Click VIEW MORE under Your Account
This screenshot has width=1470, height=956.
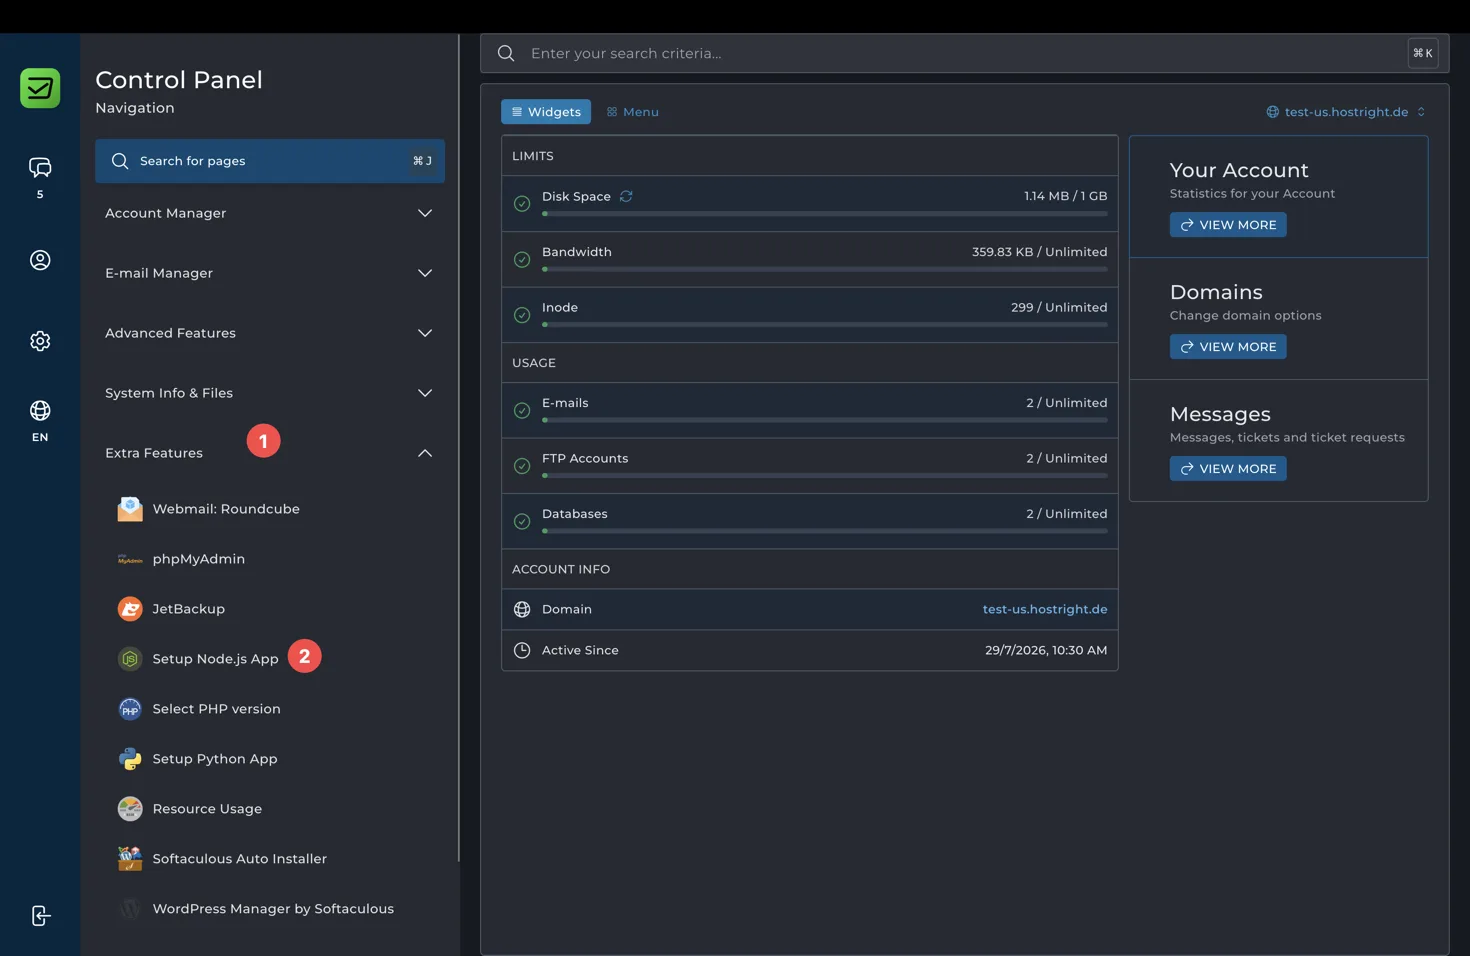tap(1228, 225)
